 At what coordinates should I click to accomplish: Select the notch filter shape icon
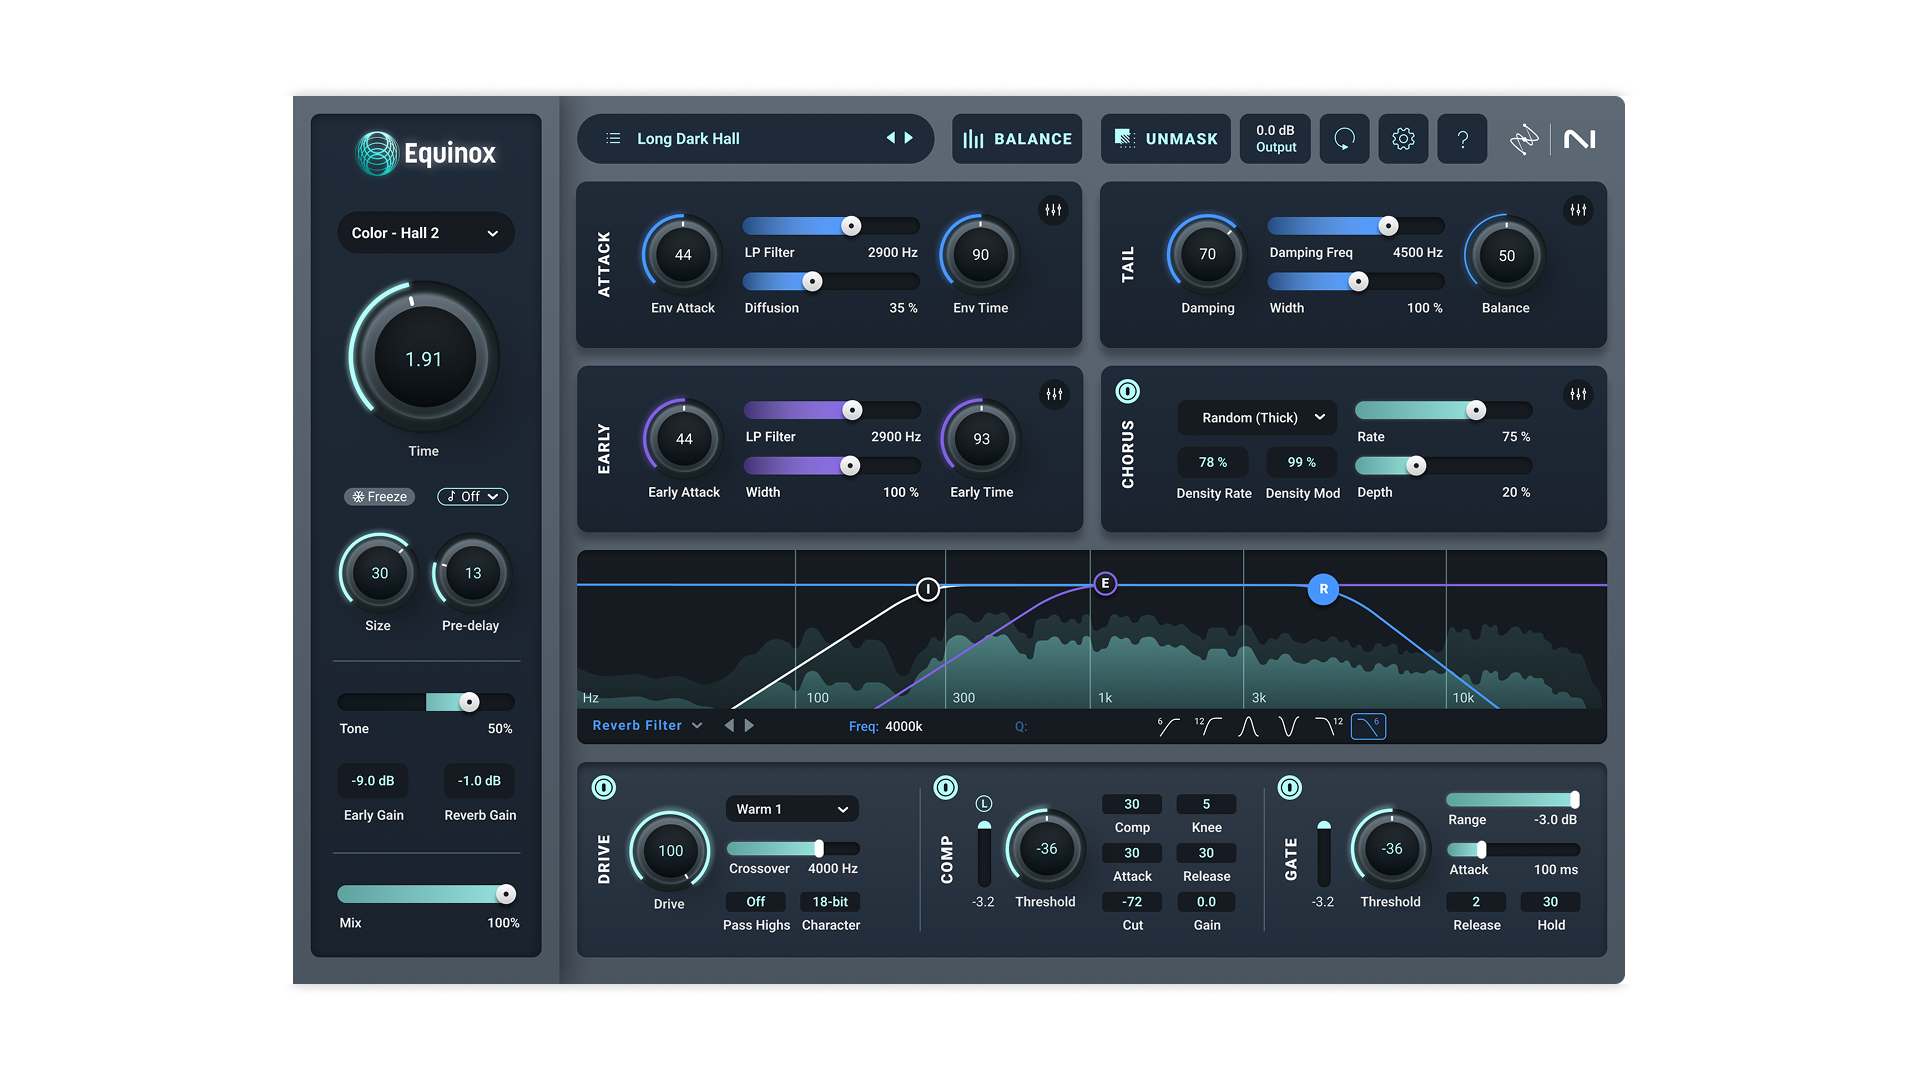tap(1288, 727)
